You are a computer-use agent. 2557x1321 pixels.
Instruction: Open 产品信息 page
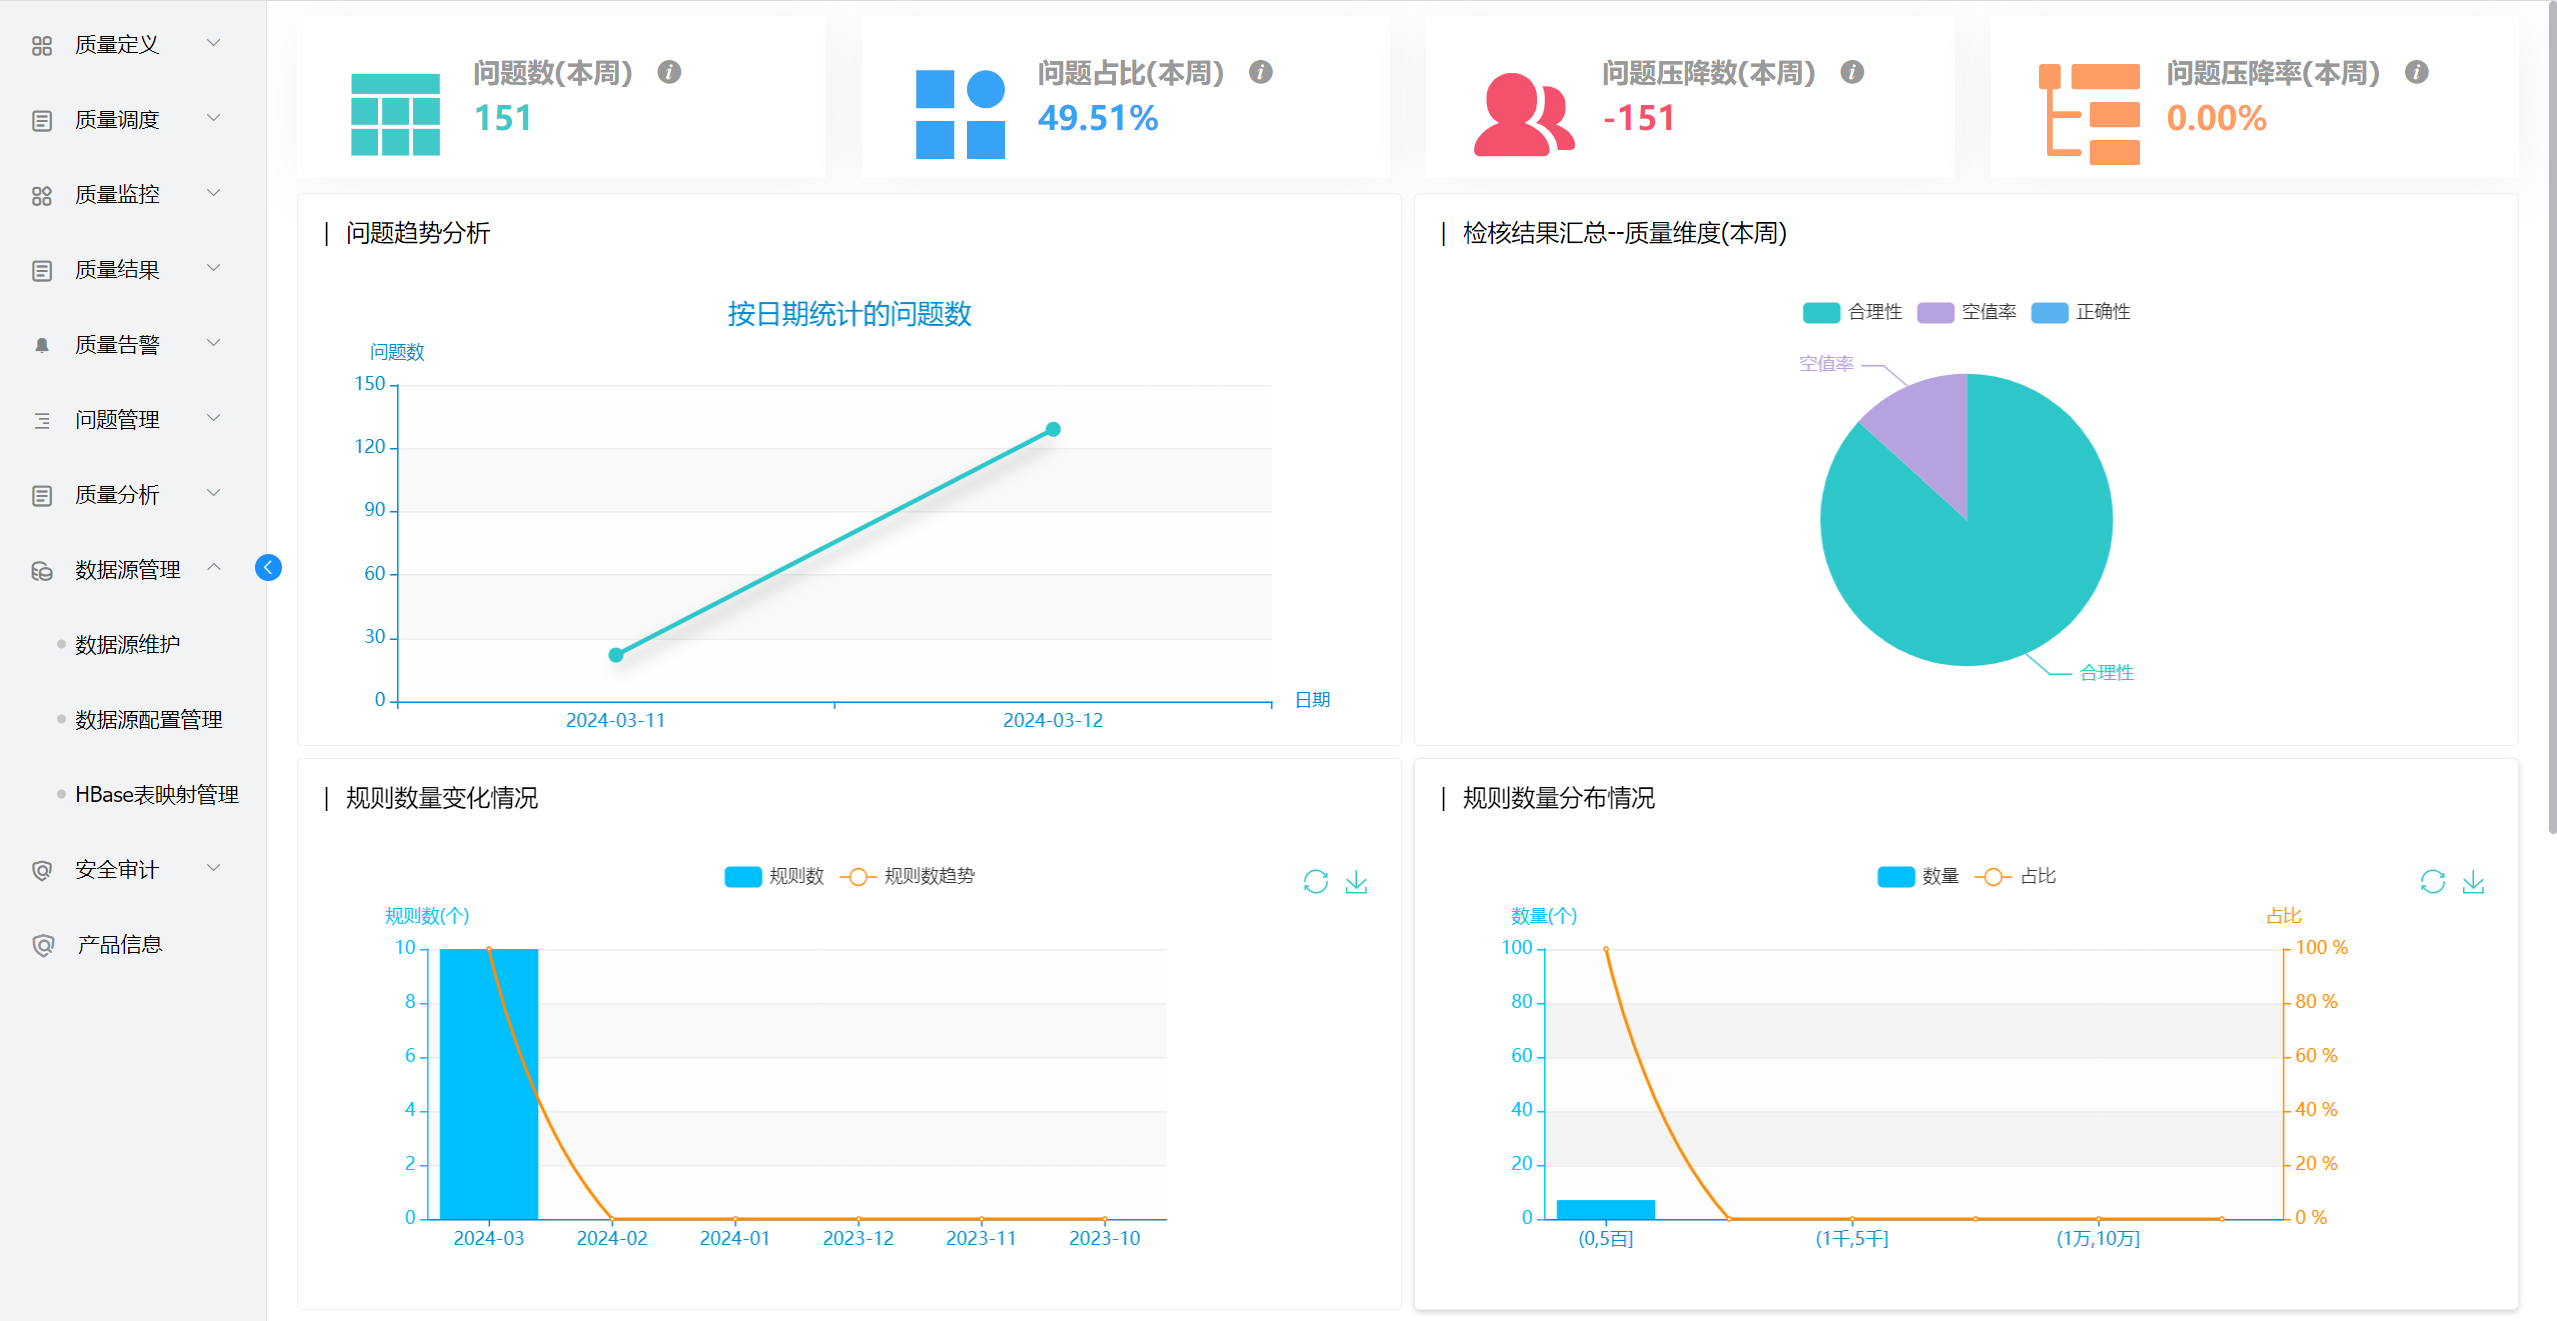(x=119, y=944)
